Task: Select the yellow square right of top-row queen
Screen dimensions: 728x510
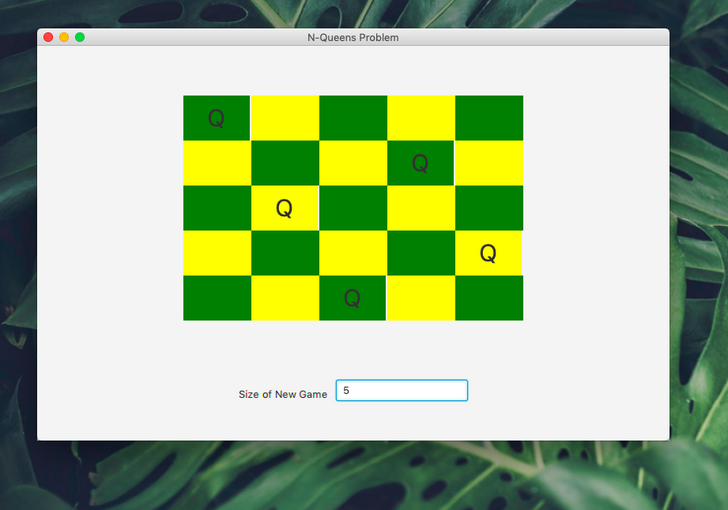Action: 285,118
